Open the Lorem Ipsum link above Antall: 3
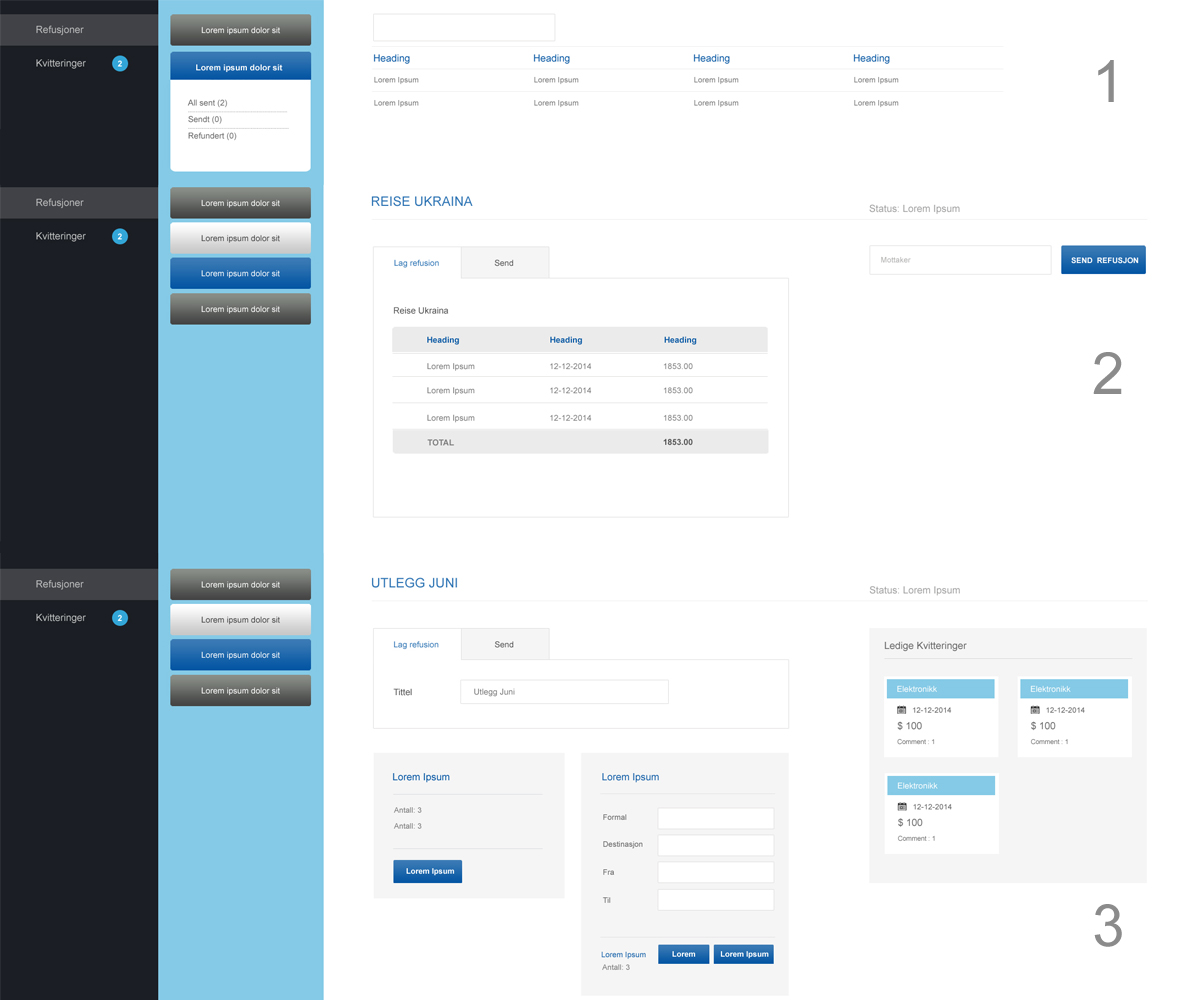The image size is (1200, 1000). coord(623,954)
